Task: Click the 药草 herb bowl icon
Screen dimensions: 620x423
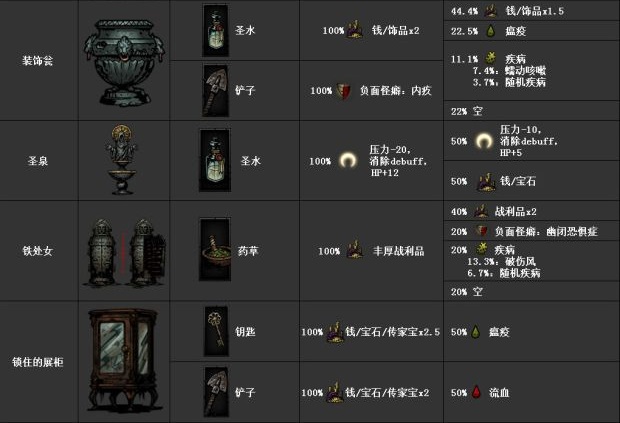Action: (x=215, y=250)
